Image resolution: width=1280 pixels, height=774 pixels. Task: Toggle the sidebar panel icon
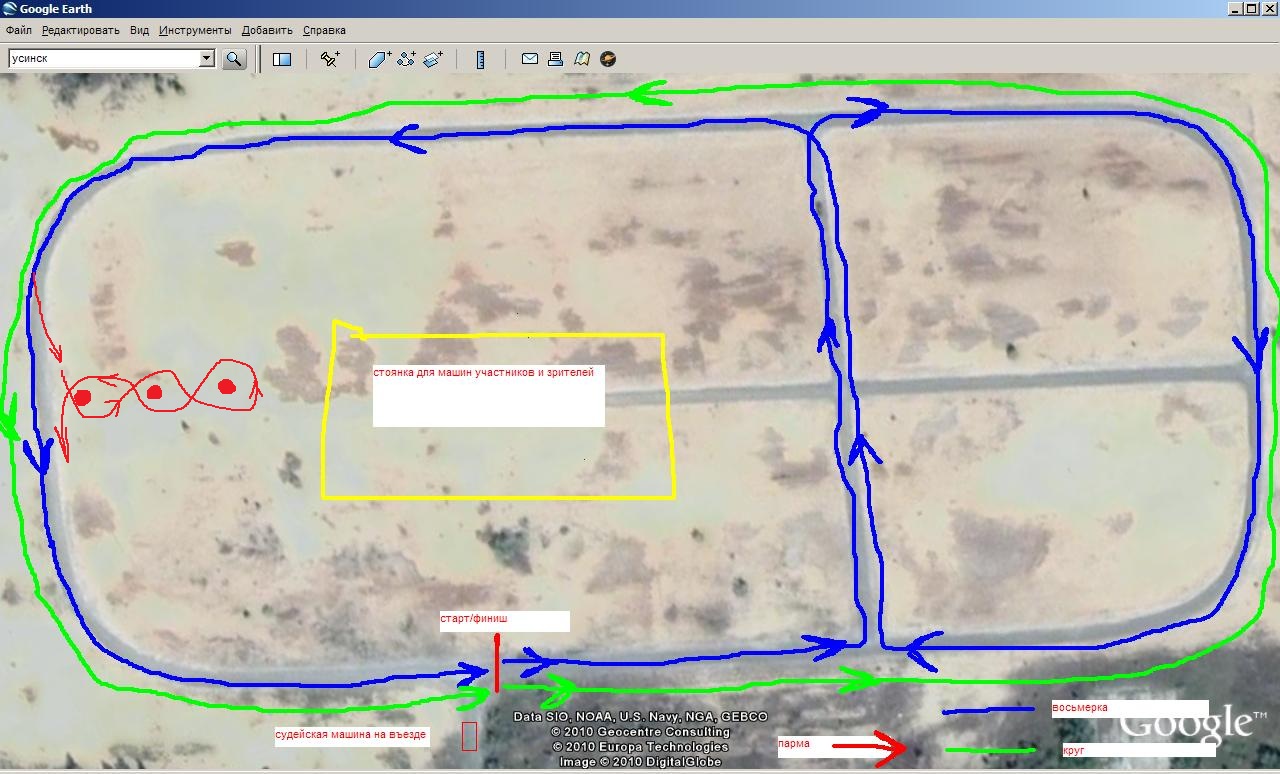click(x=282, y=59)
